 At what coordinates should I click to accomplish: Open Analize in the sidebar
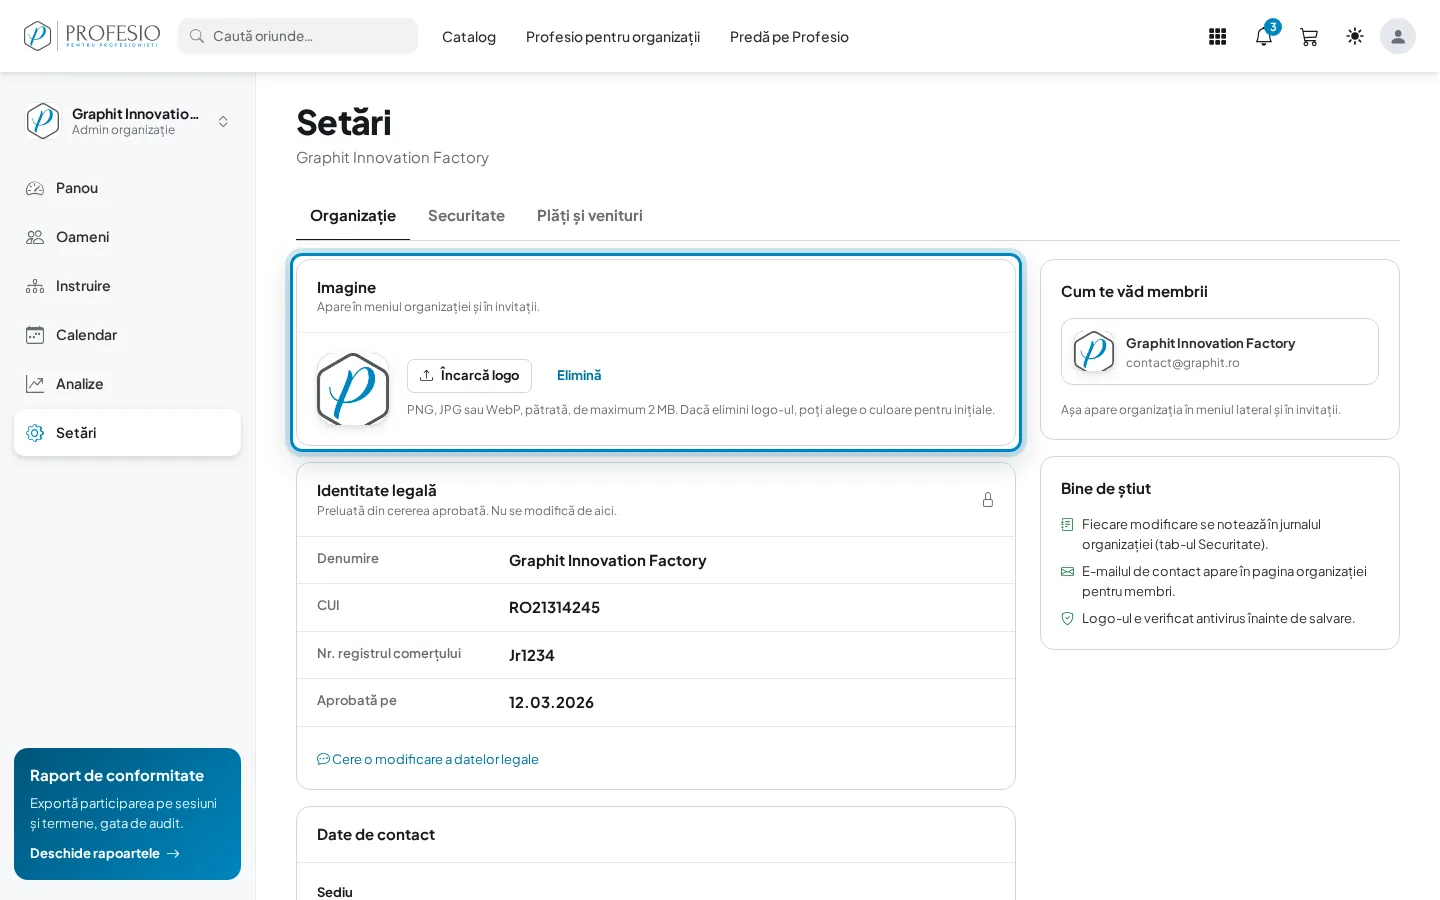[x=127, y=384]
